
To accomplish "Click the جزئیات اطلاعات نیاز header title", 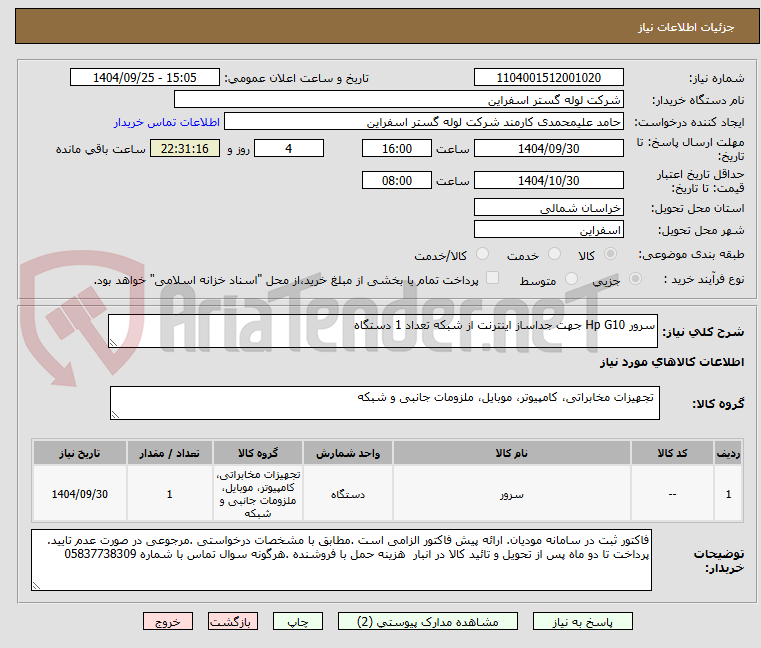I will (686, 27).
